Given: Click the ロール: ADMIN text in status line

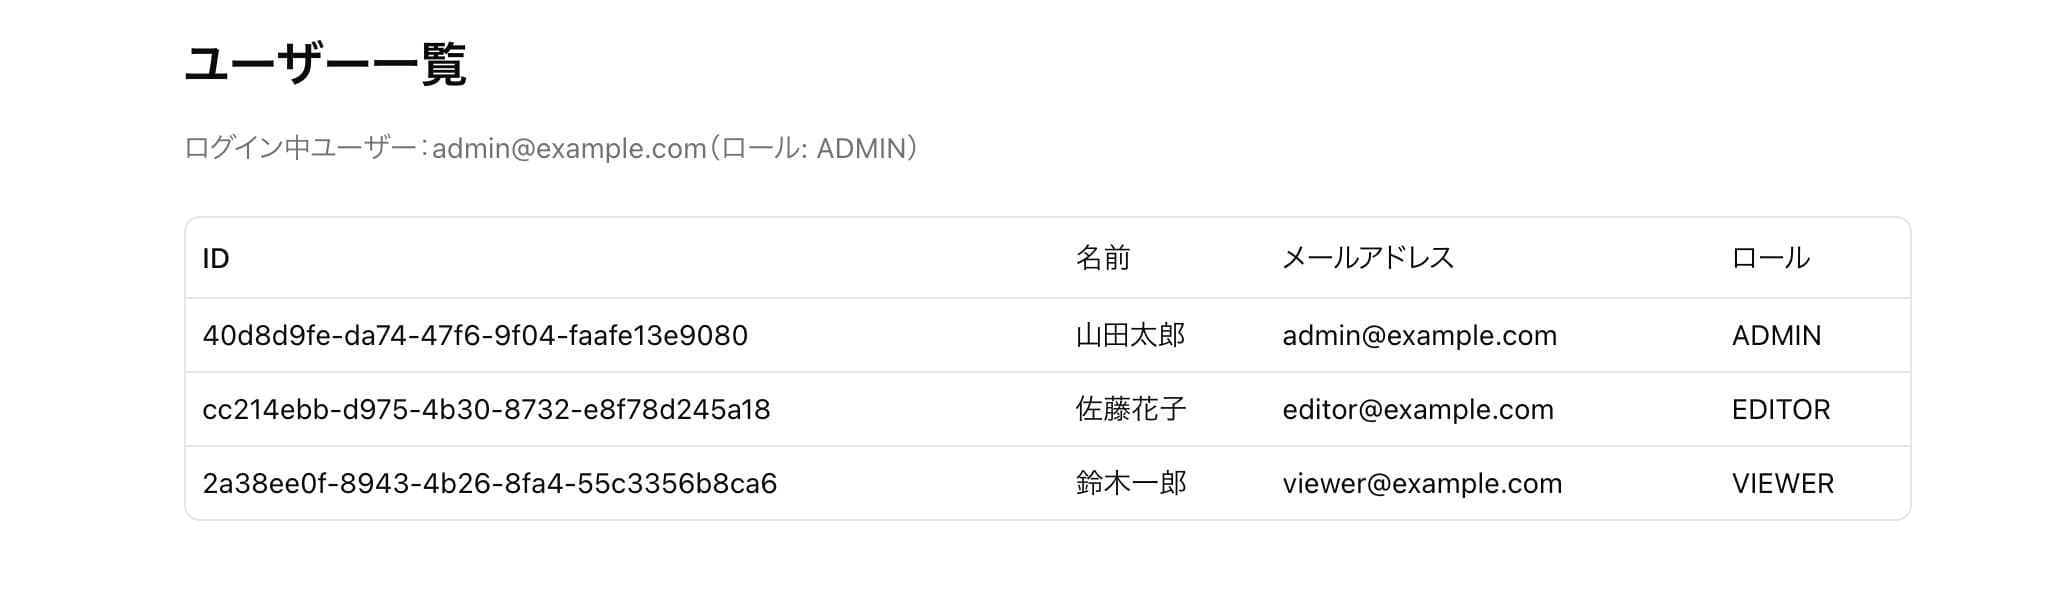Looking at the screenshot, I should pos(814,148).
